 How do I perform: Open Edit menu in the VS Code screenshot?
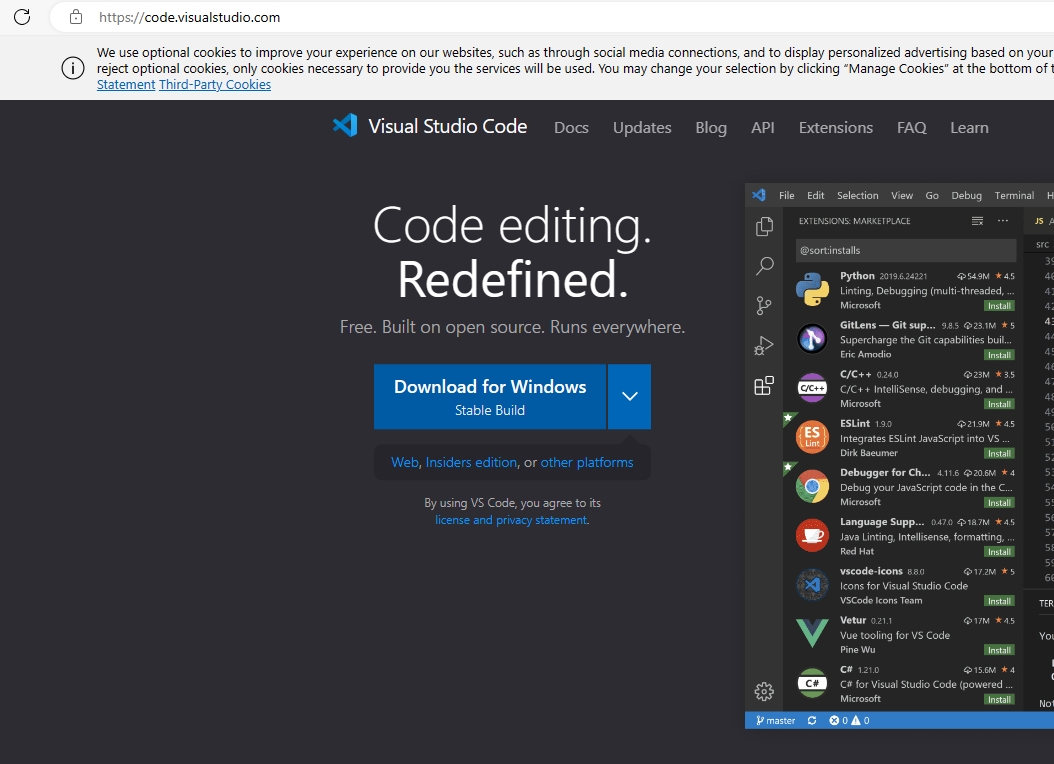[x=815, y=196]
